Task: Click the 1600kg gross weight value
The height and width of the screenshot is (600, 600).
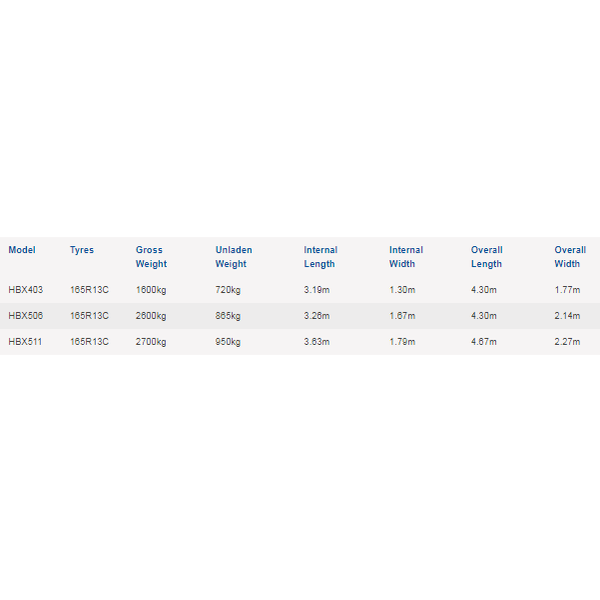Action: tap(151, 290)
